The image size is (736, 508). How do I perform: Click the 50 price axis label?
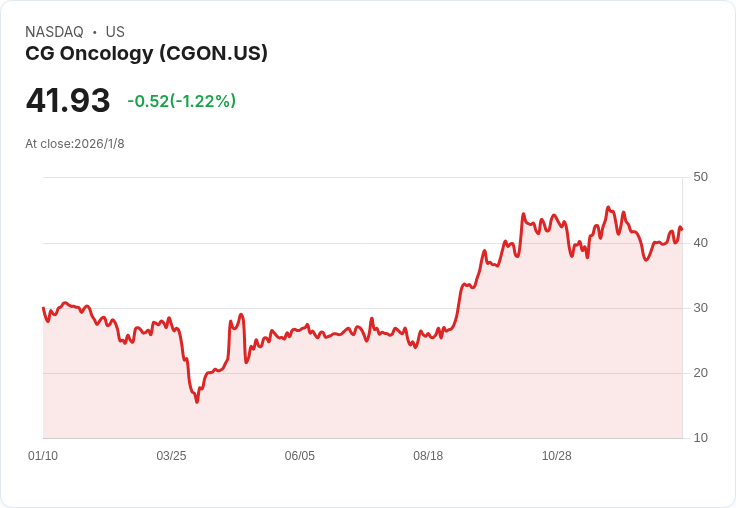[700, 177]
